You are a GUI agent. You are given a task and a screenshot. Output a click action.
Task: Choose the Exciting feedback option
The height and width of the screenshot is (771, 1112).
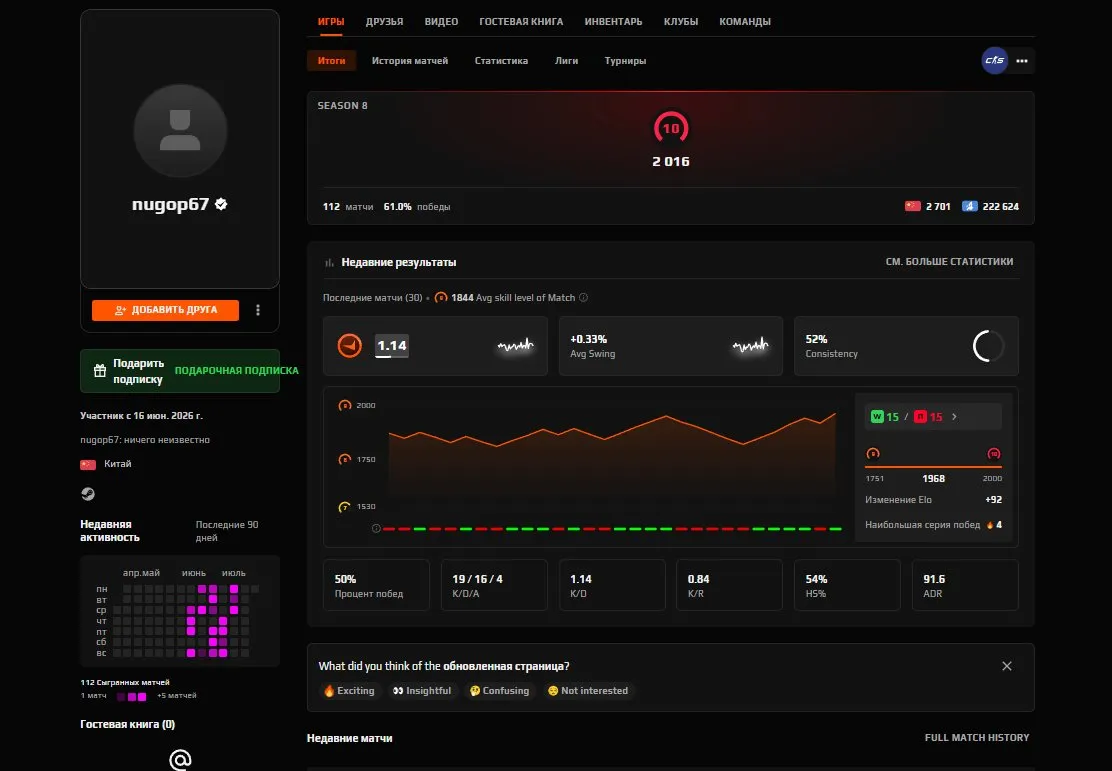(349, 691)
